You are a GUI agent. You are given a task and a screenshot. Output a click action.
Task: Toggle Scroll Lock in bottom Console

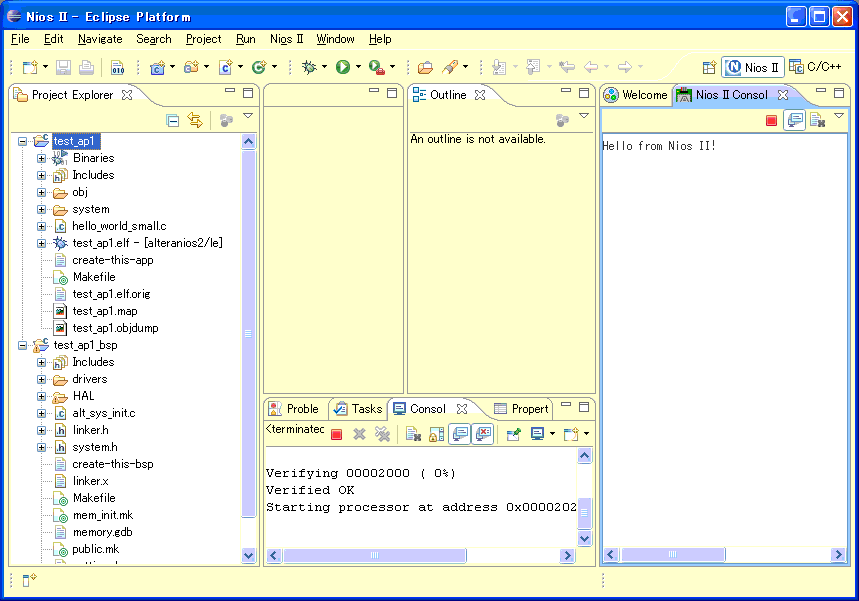coord(437,434)
